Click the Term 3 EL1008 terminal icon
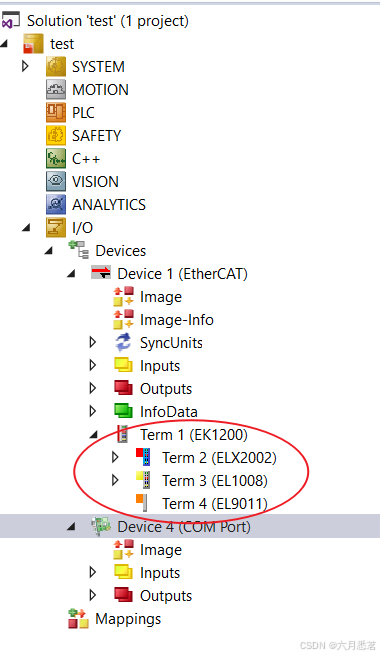The height and width of the screenshot is (657, 380). tap(143, 480)
